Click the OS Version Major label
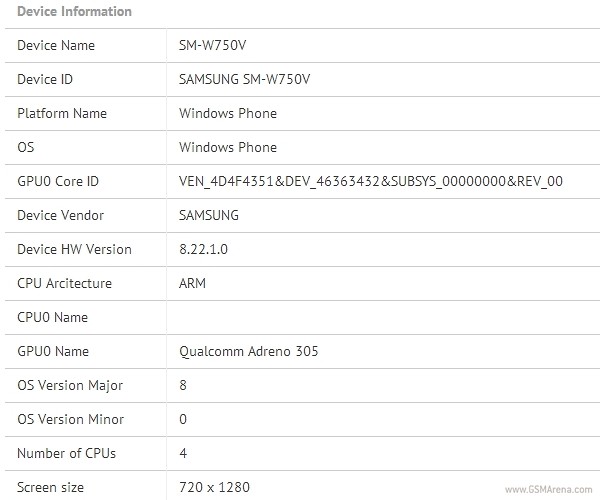 click(x=70, y=386)
